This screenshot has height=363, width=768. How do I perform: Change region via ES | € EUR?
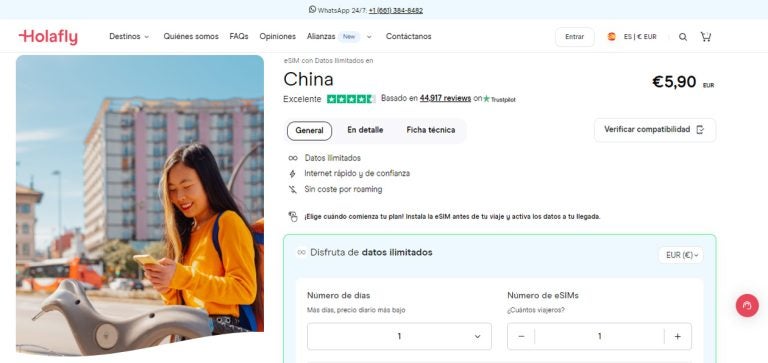coord(640,37)
